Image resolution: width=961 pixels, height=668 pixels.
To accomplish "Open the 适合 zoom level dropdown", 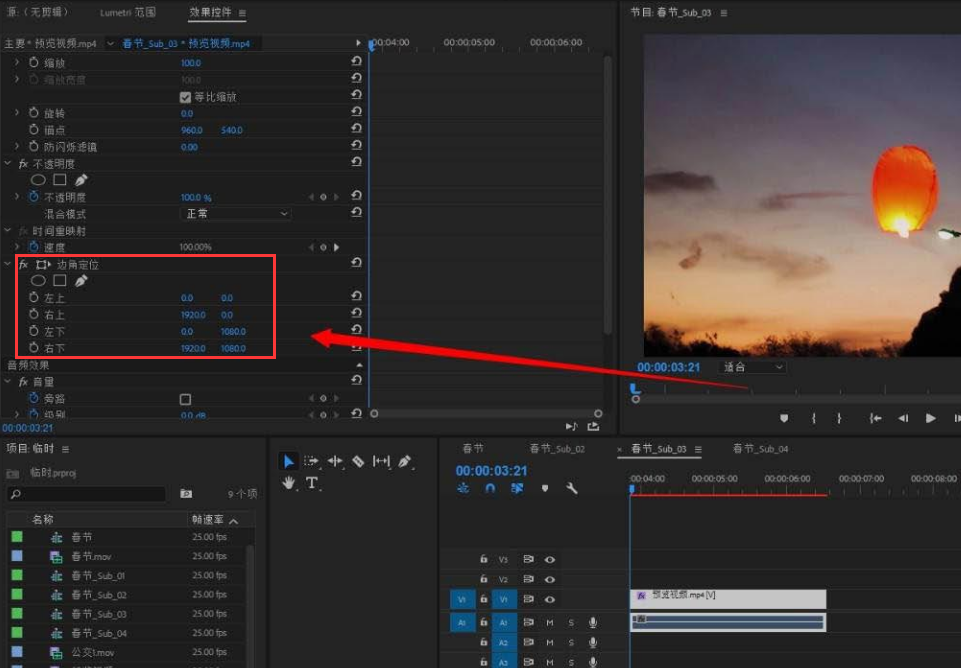I will tap(751, 367).
